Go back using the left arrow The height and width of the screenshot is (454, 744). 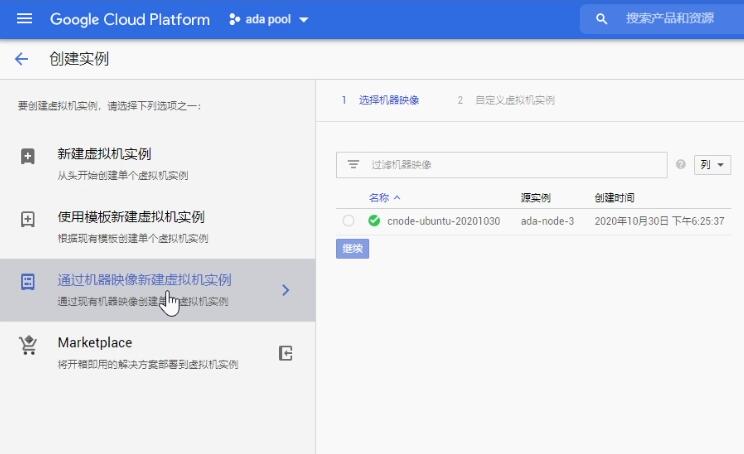click(x=21, y=59)
